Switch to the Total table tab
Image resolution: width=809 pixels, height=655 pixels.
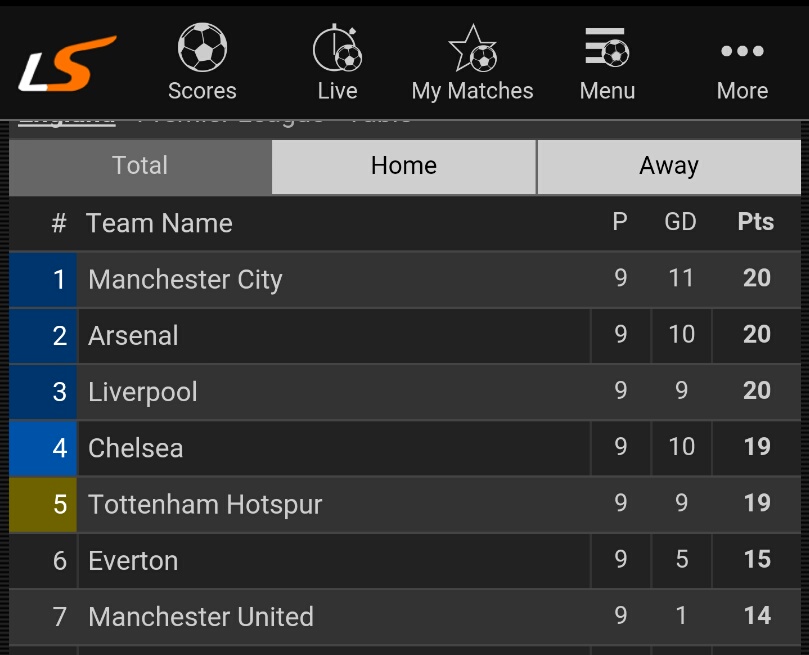pos(140,166)
